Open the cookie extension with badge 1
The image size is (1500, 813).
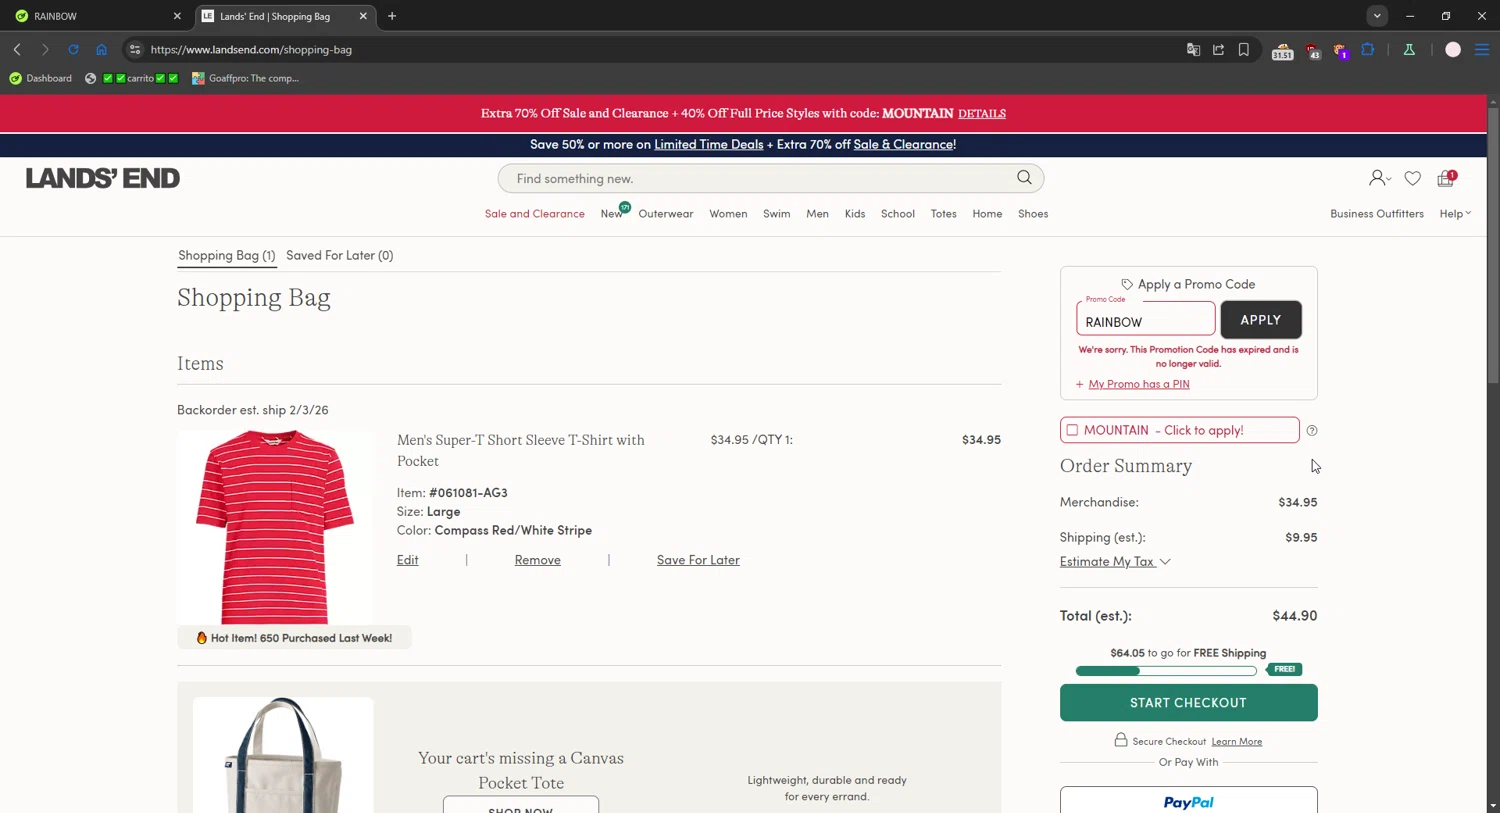point(1341,51)
